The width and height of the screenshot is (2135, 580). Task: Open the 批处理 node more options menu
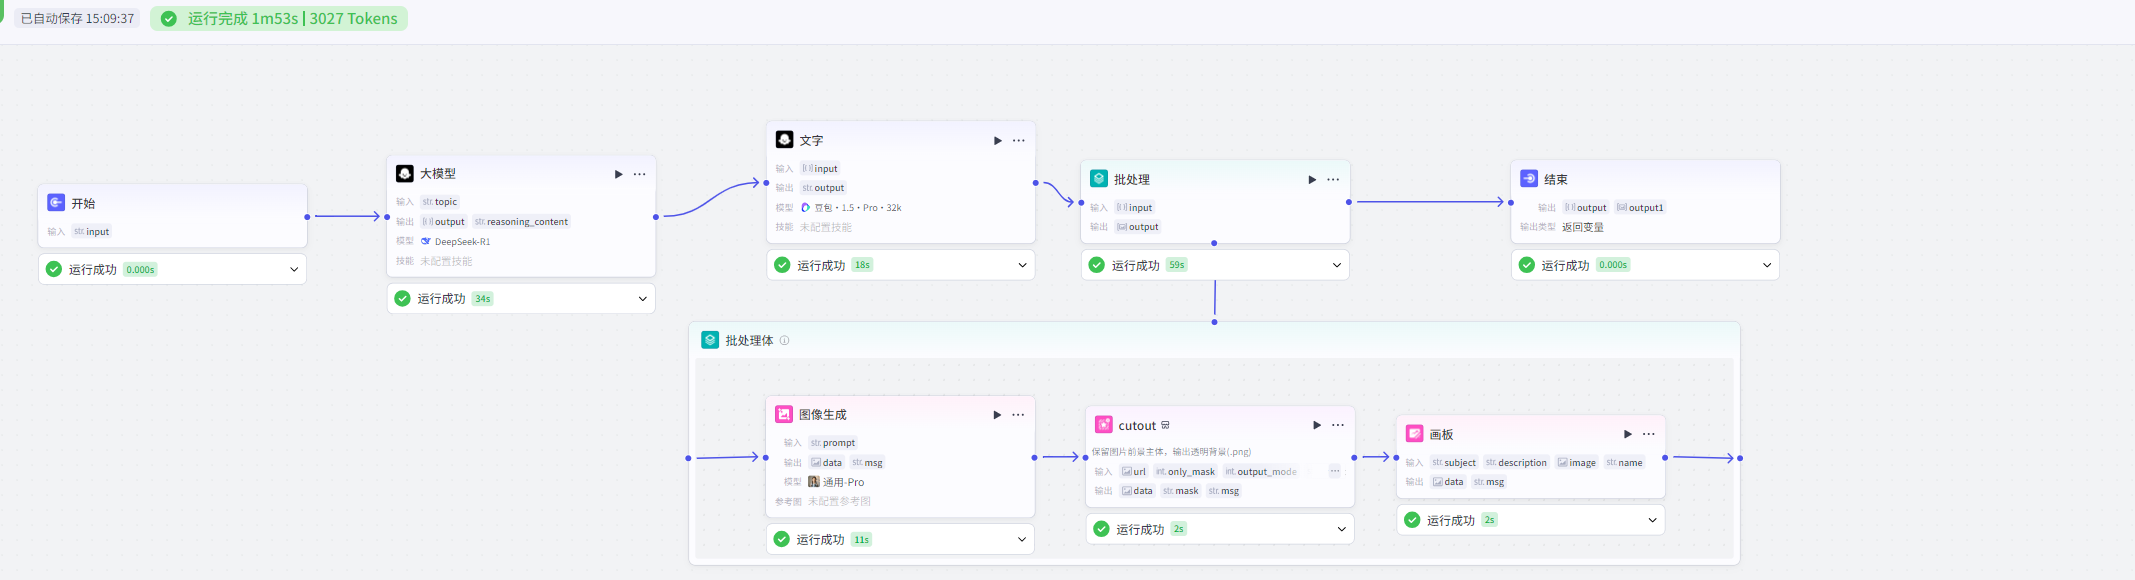pyautogui.click(x=1333, y=180)
